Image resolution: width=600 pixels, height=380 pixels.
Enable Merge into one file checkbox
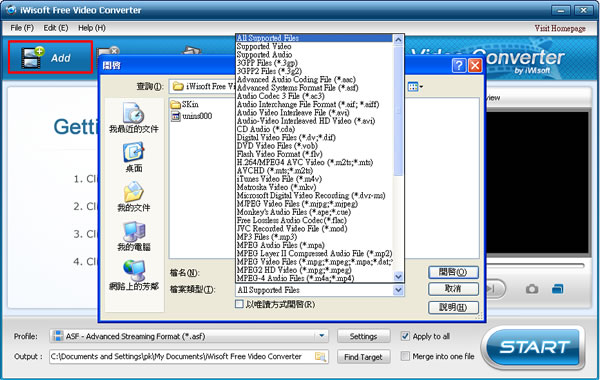pyautogui.click(x=405, y=356)
